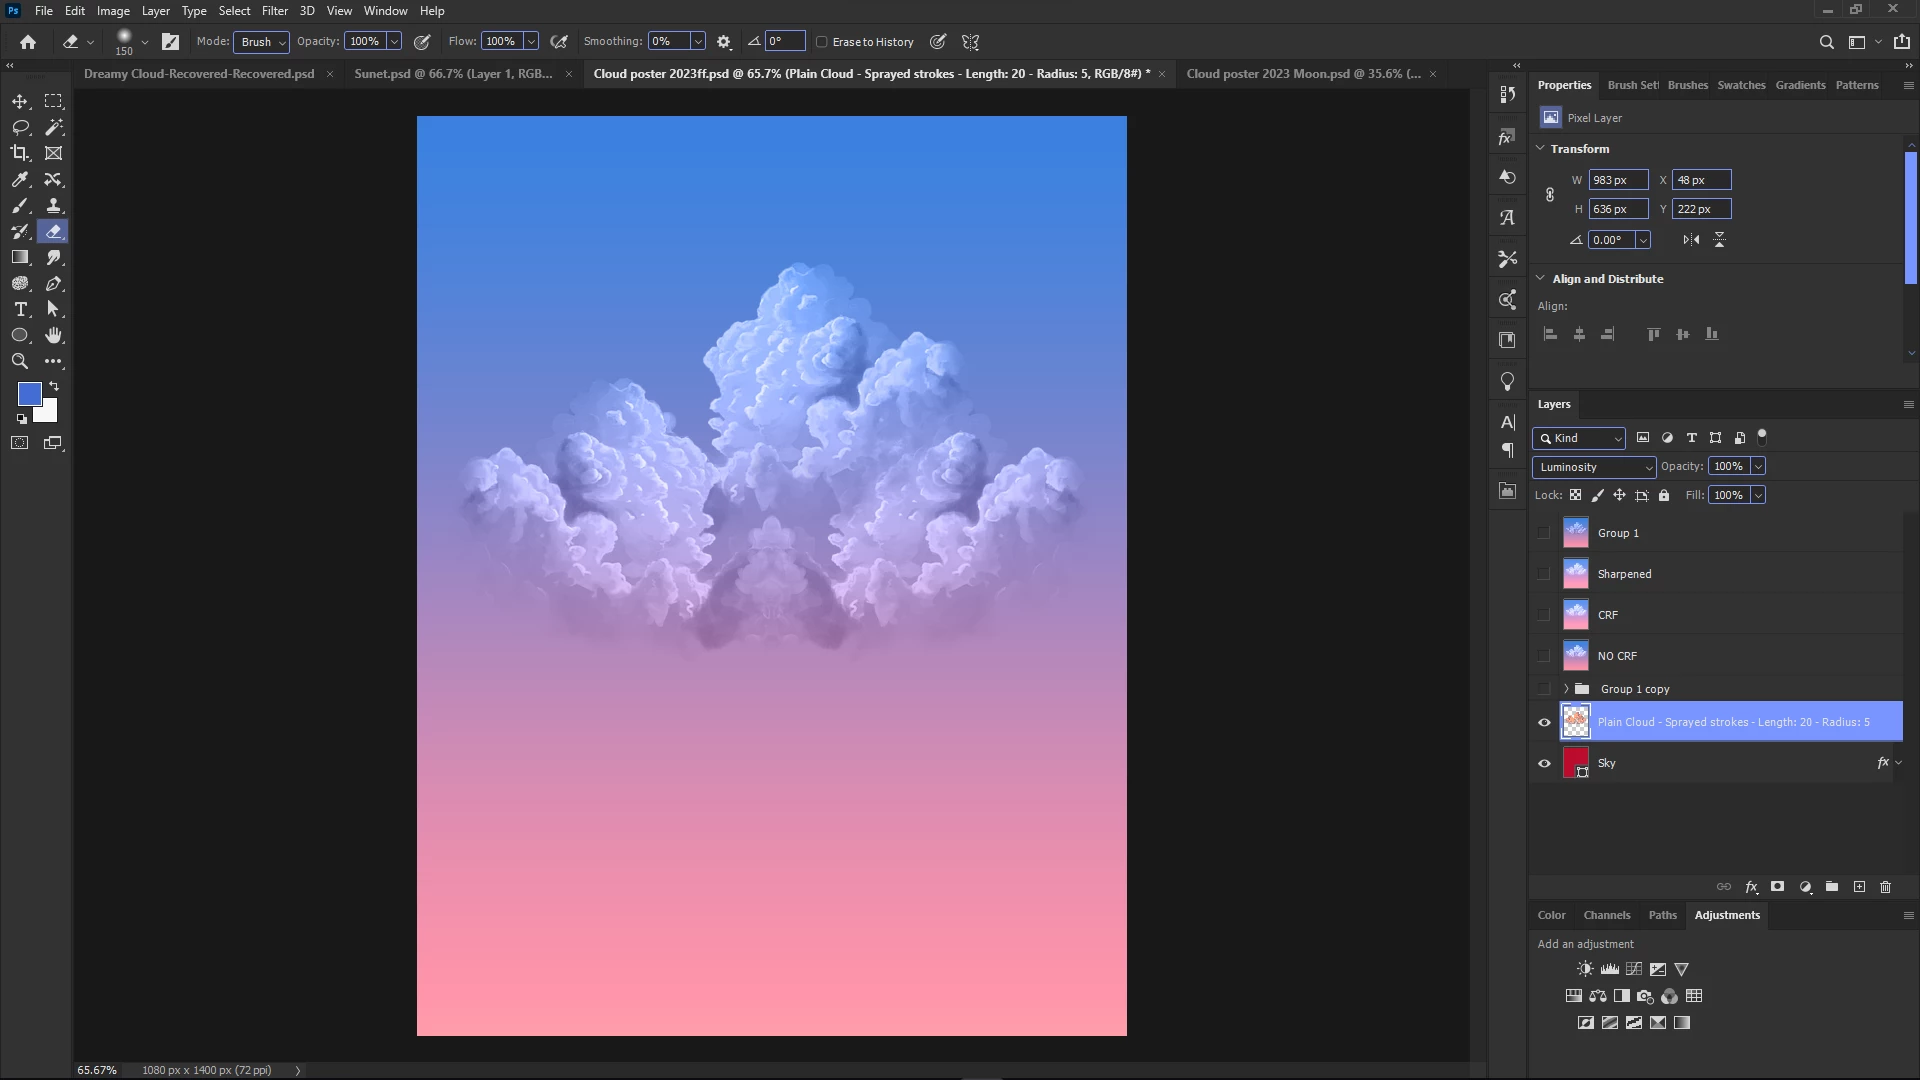Select the Zoom tool
The height and width of the screenshot is (1080, 1920).
(x=20, y=361)
